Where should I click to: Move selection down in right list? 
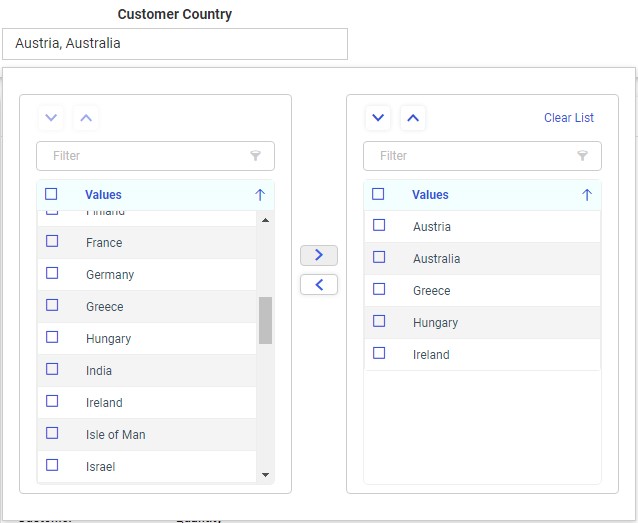(x=378, y=118)
